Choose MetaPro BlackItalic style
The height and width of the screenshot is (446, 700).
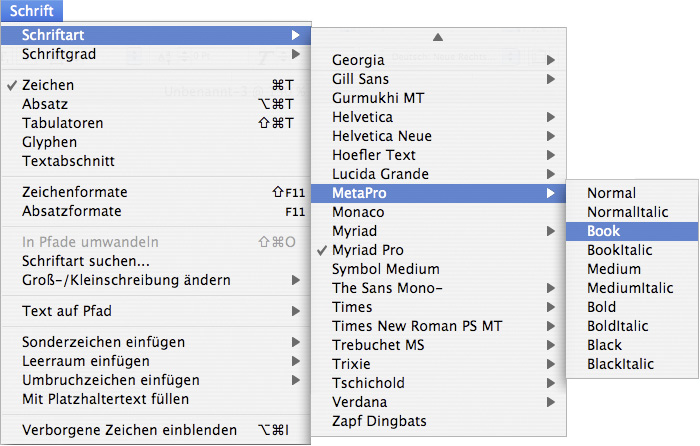click(632, 364)
